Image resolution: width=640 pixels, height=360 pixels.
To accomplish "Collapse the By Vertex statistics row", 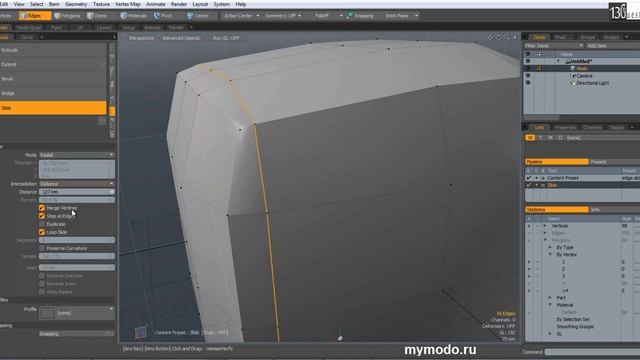I will click(550, 255).
